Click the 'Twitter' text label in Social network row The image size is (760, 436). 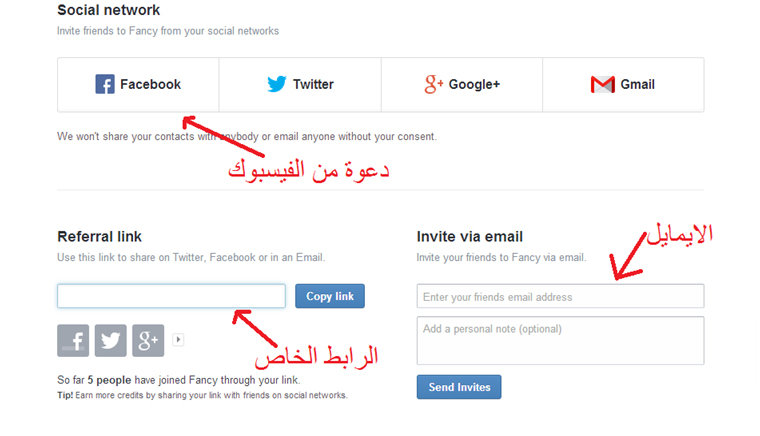pos(313,85)
